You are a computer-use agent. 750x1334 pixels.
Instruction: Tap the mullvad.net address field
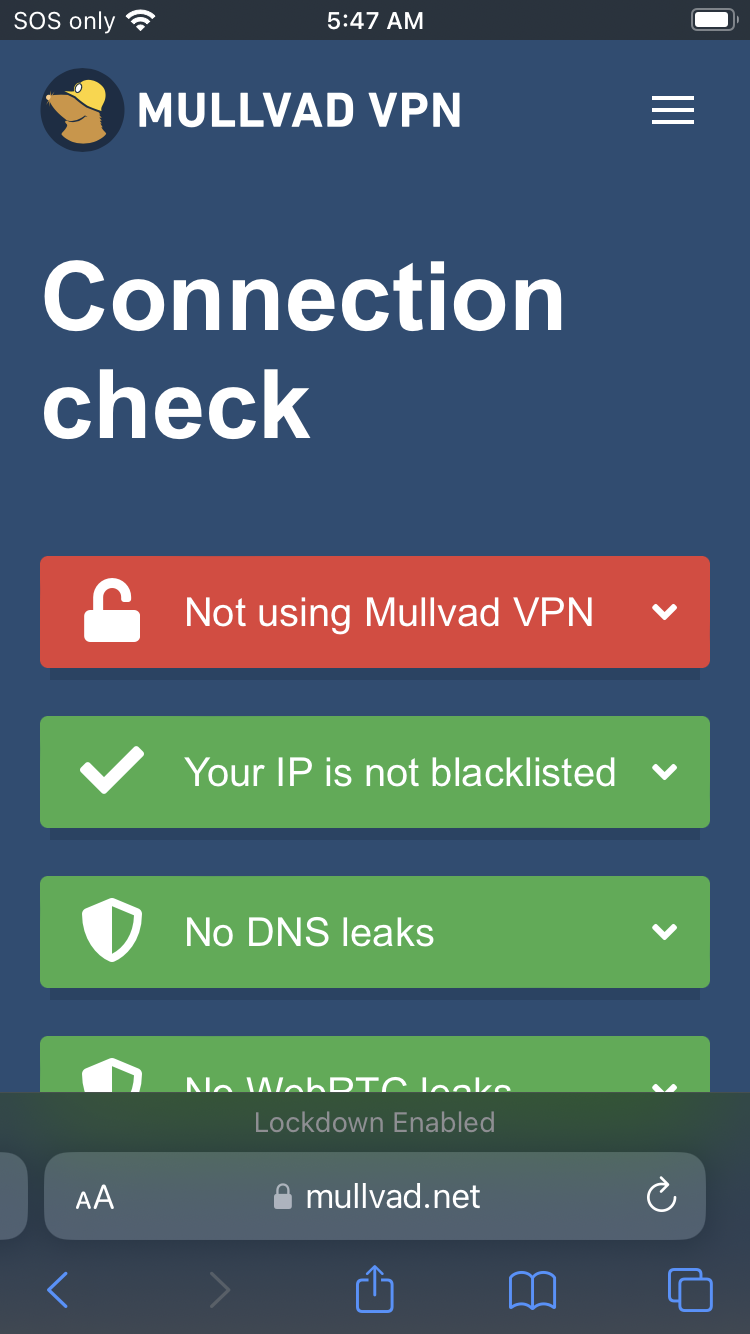375,1196
